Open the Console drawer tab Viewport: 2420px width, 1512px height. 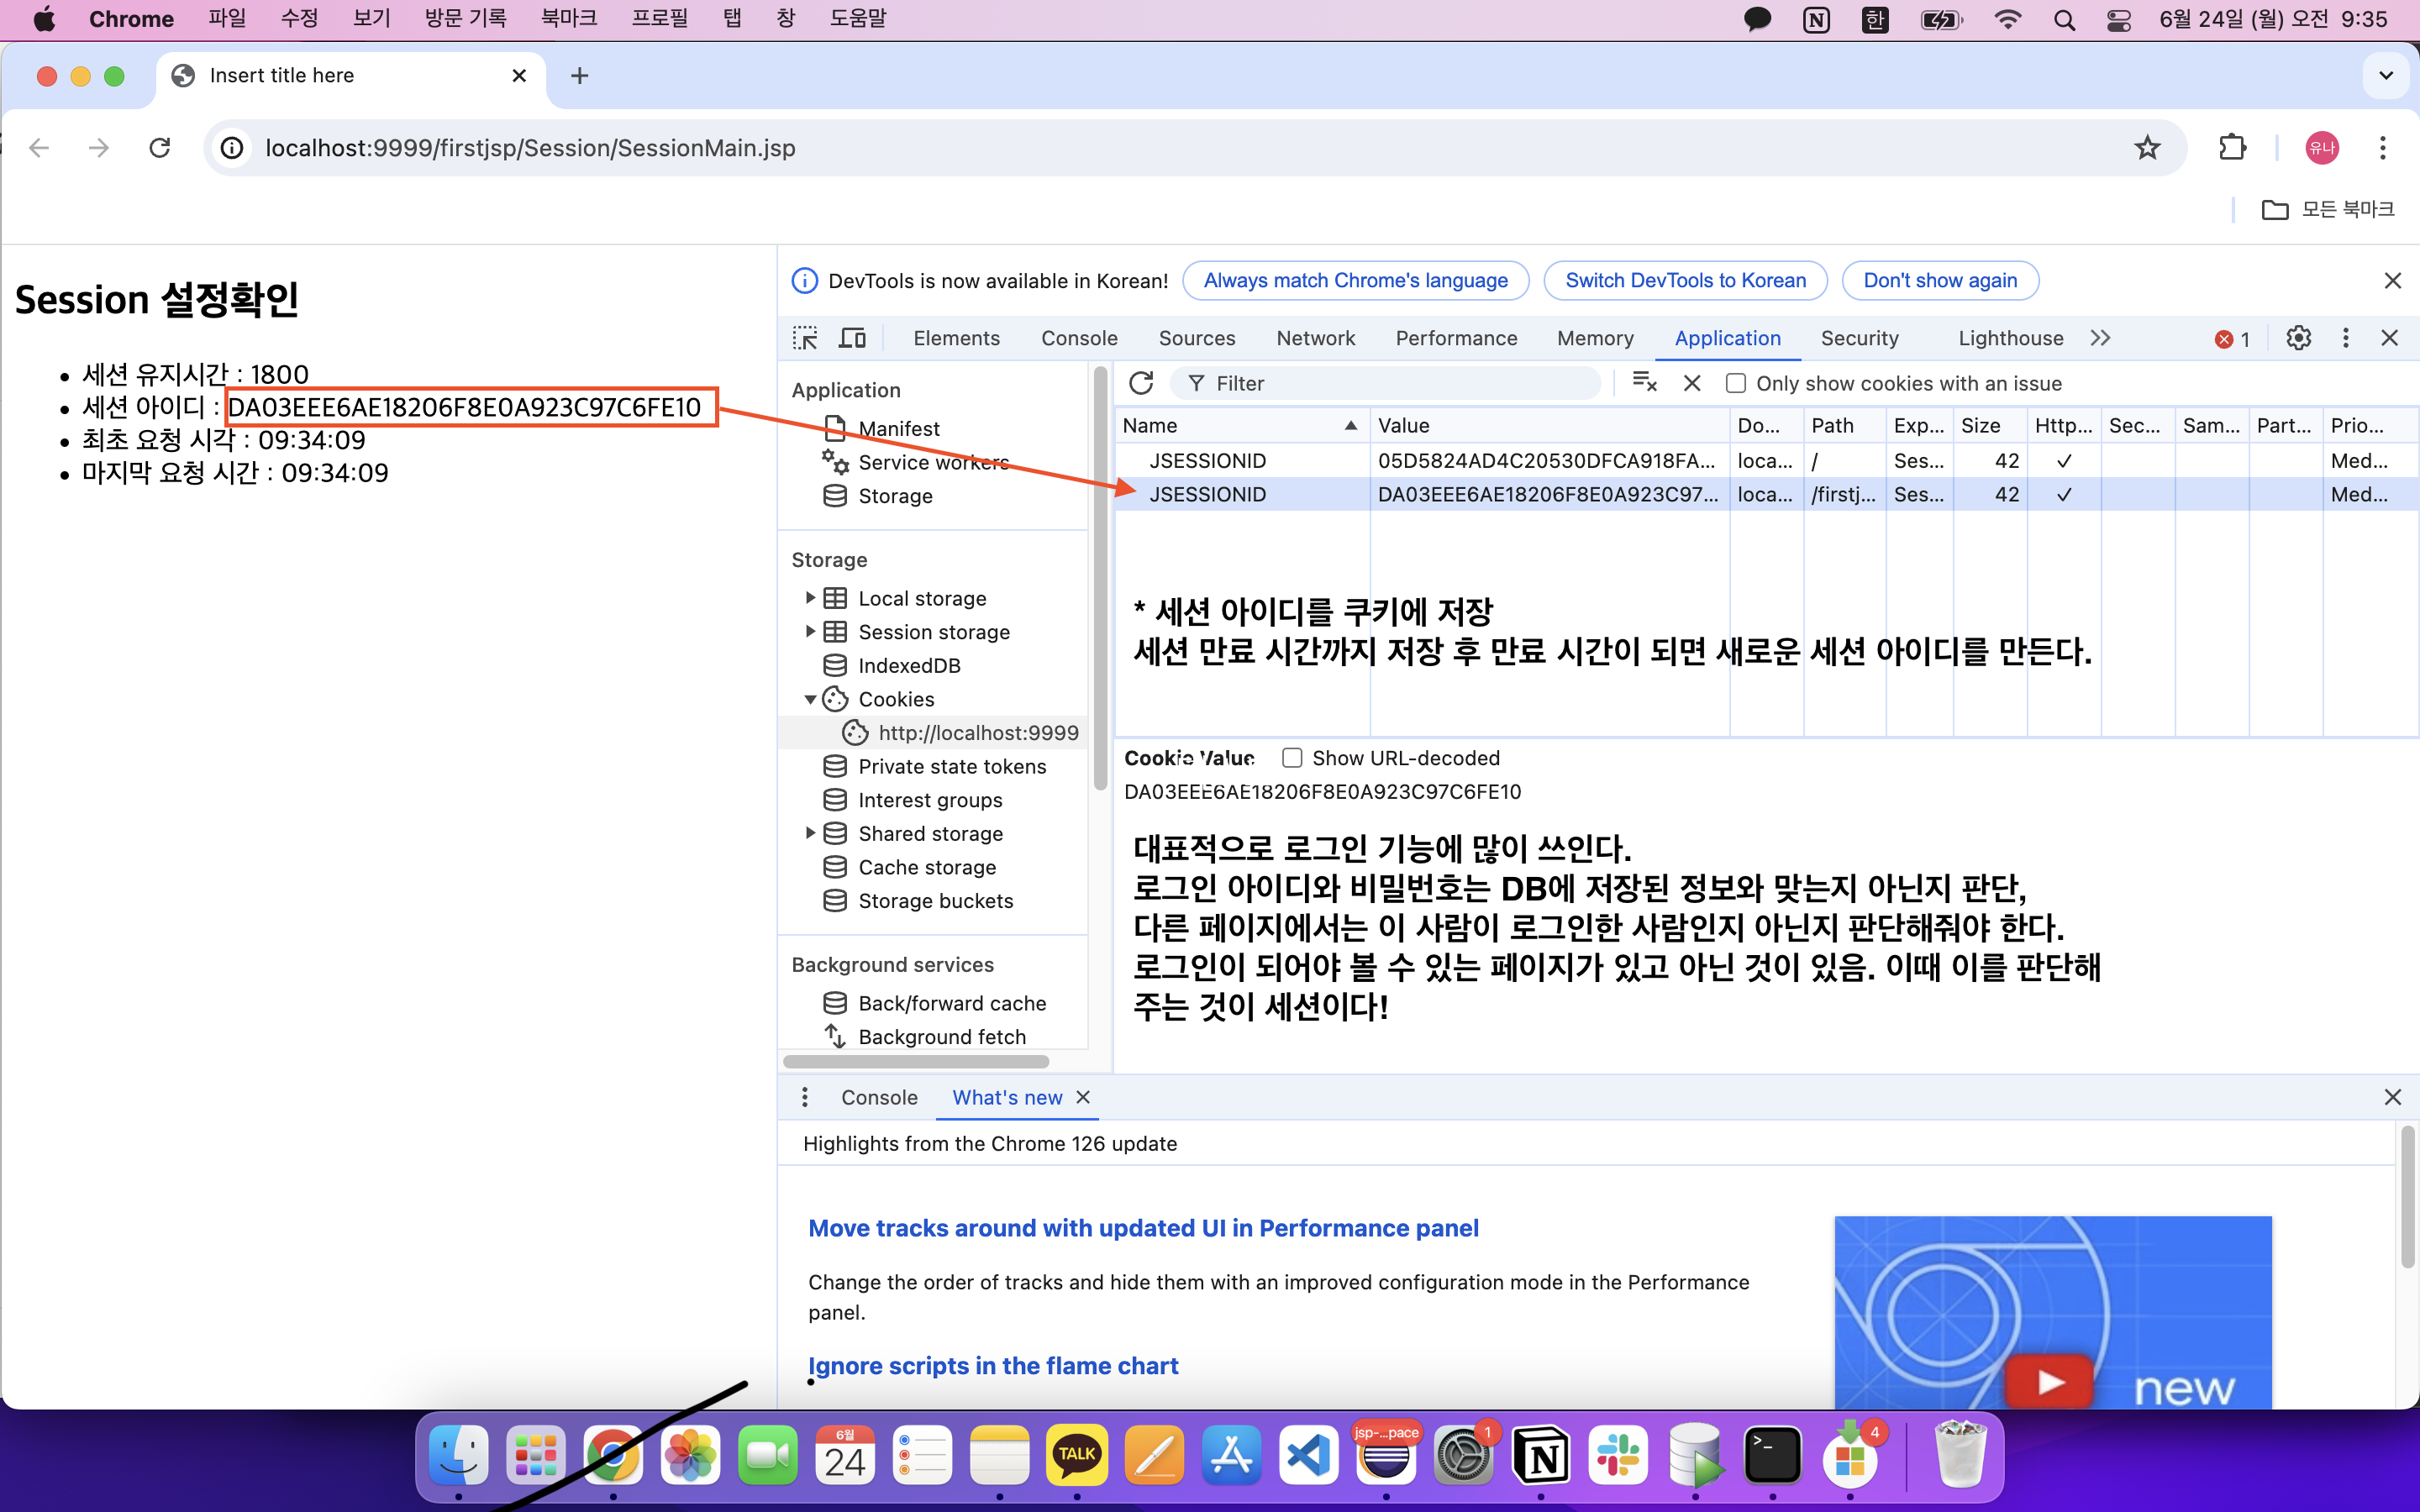[x=878, y=1097]
